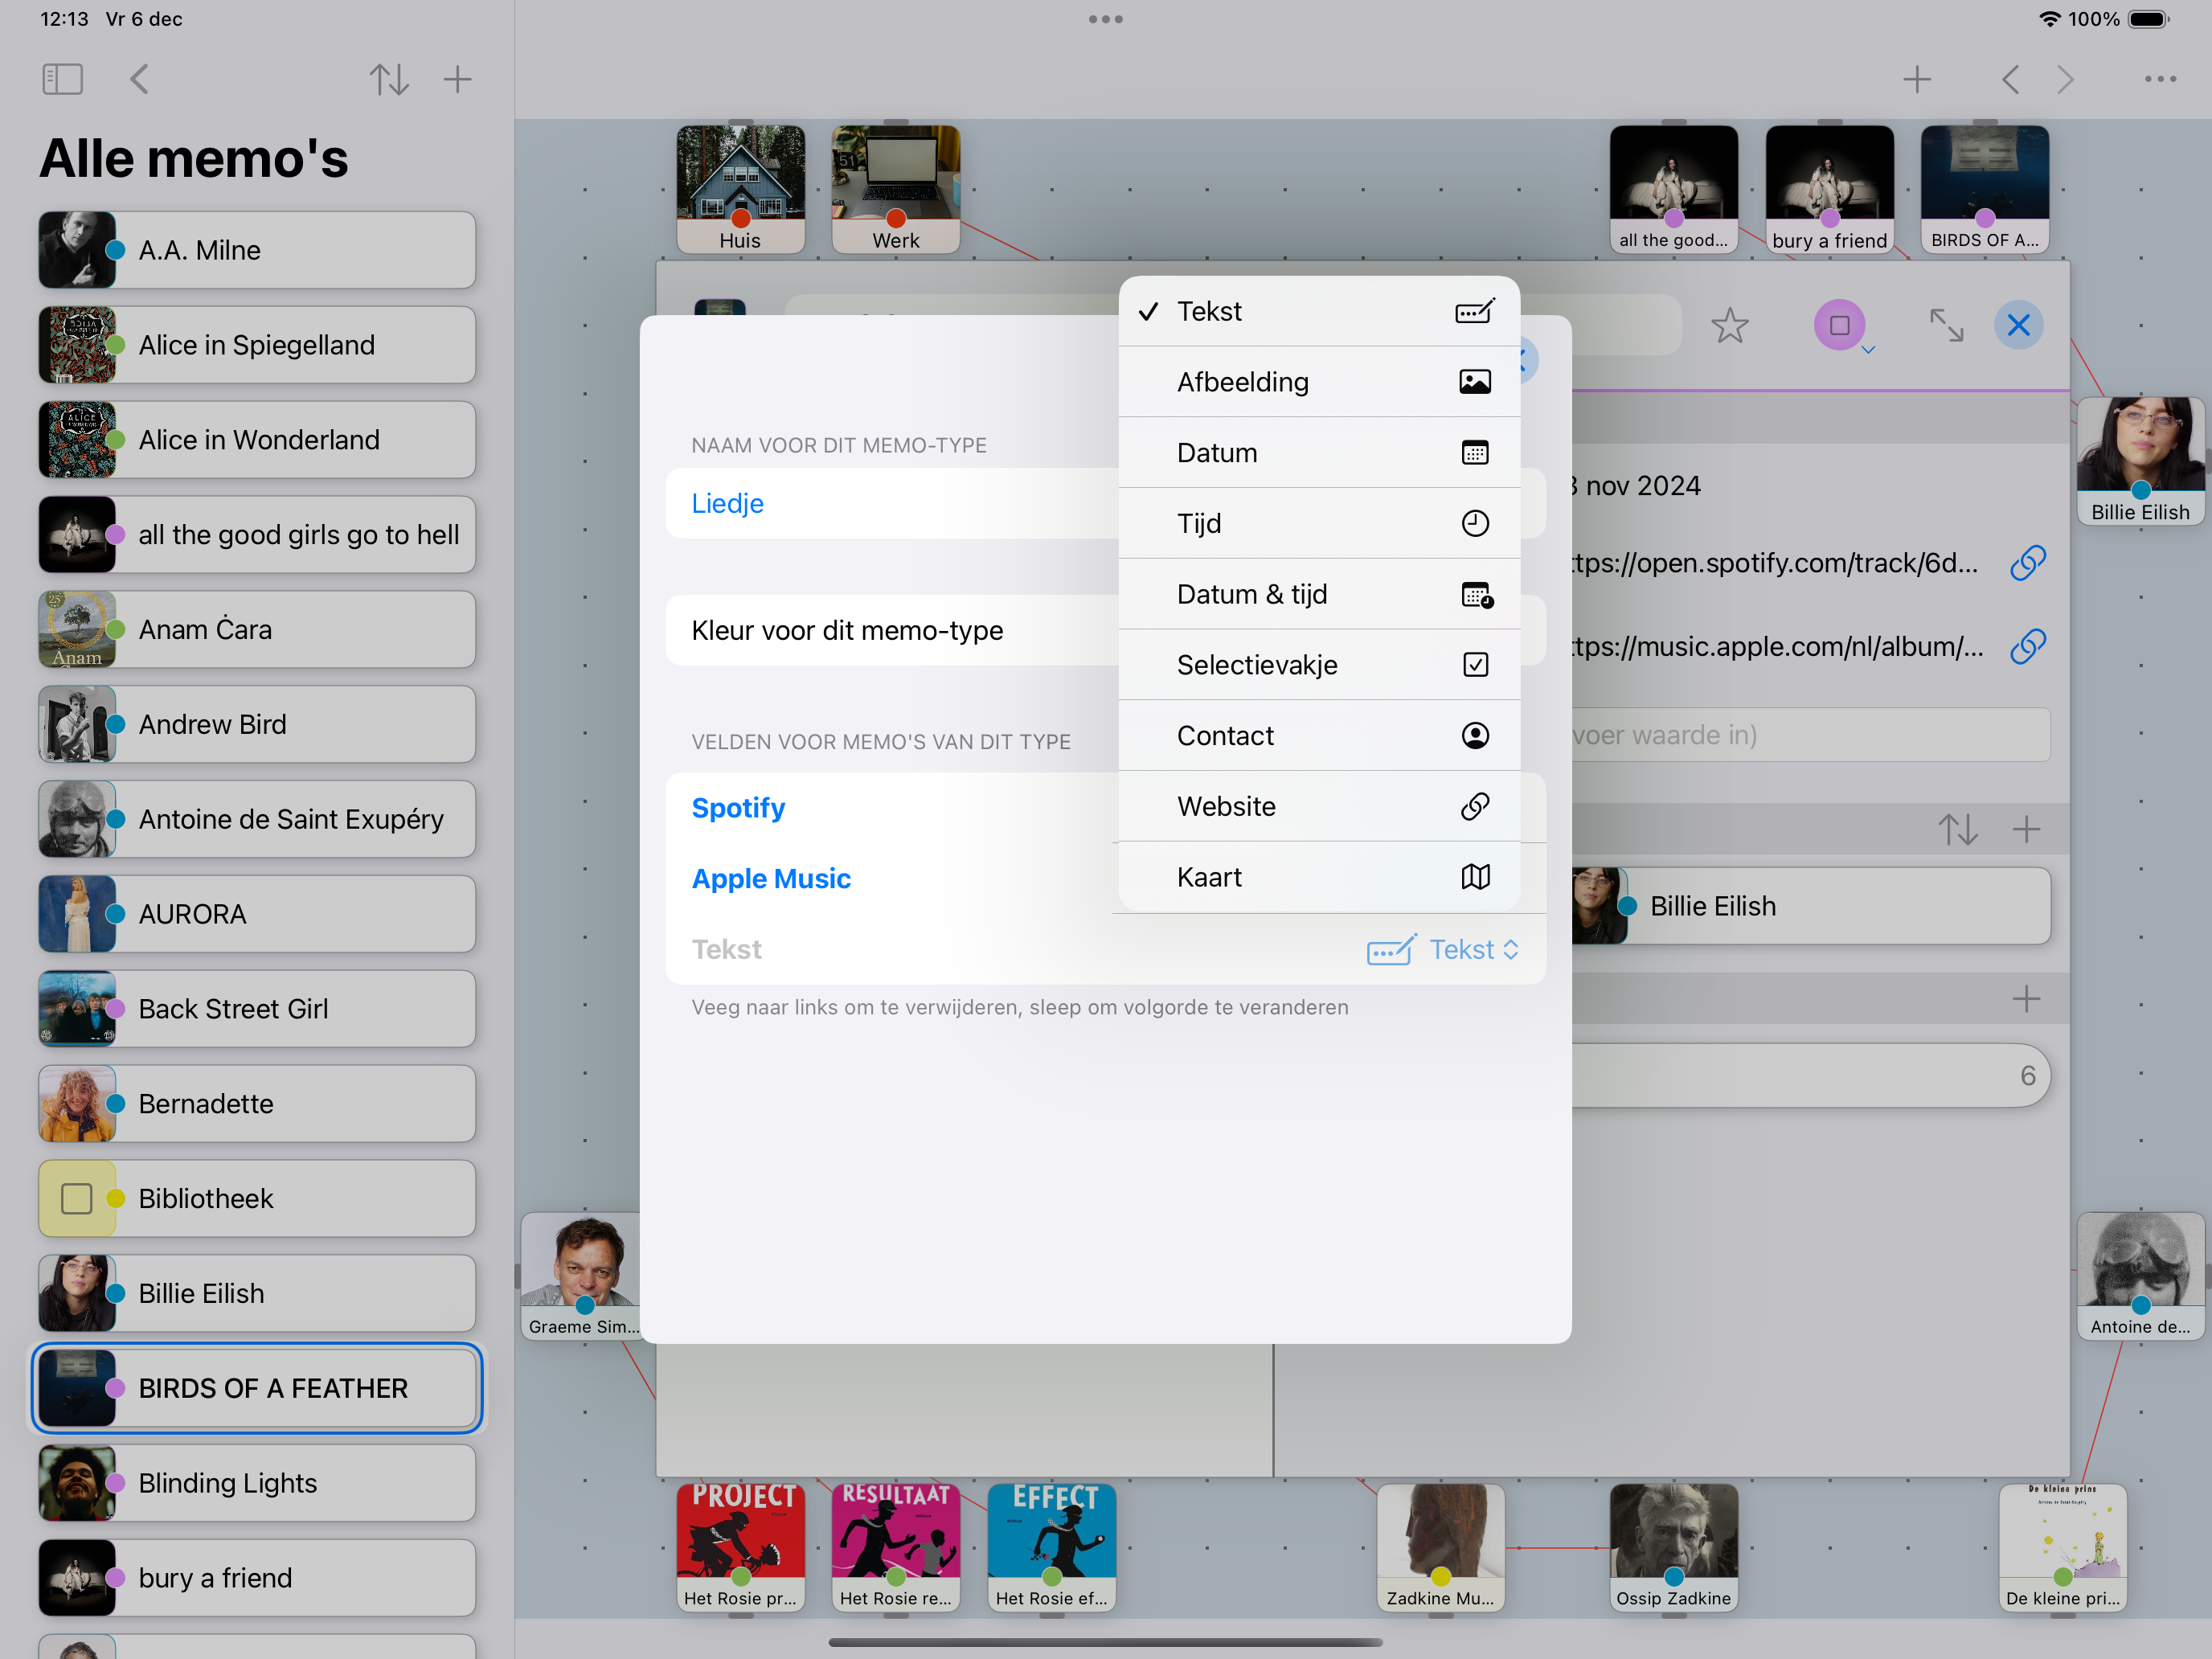Add new memo with sidebar plus icon
This screenshot has height=1659, width=2212.
pos(457,79)
